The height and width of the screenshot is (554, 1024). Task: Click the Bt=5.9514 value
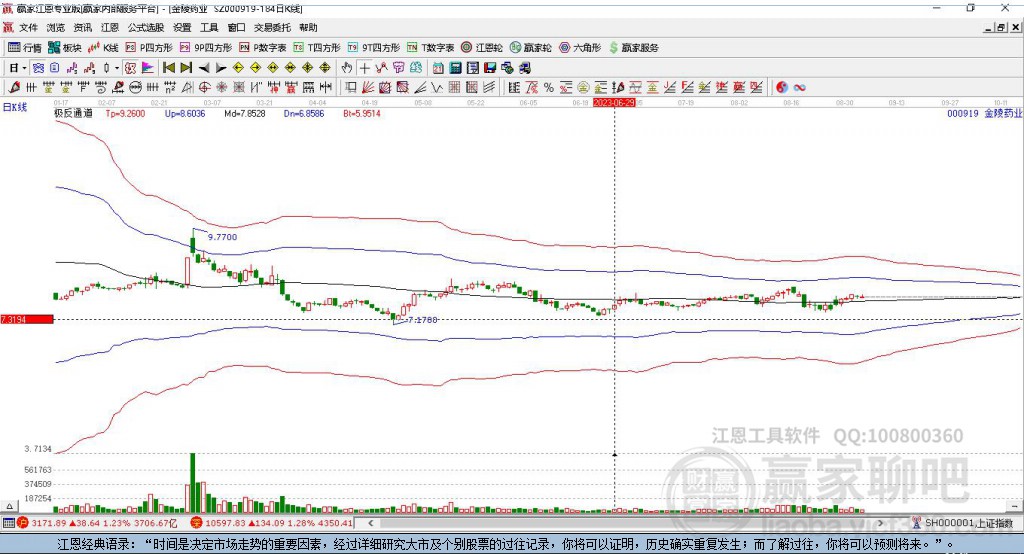click(x=362, y=113)
